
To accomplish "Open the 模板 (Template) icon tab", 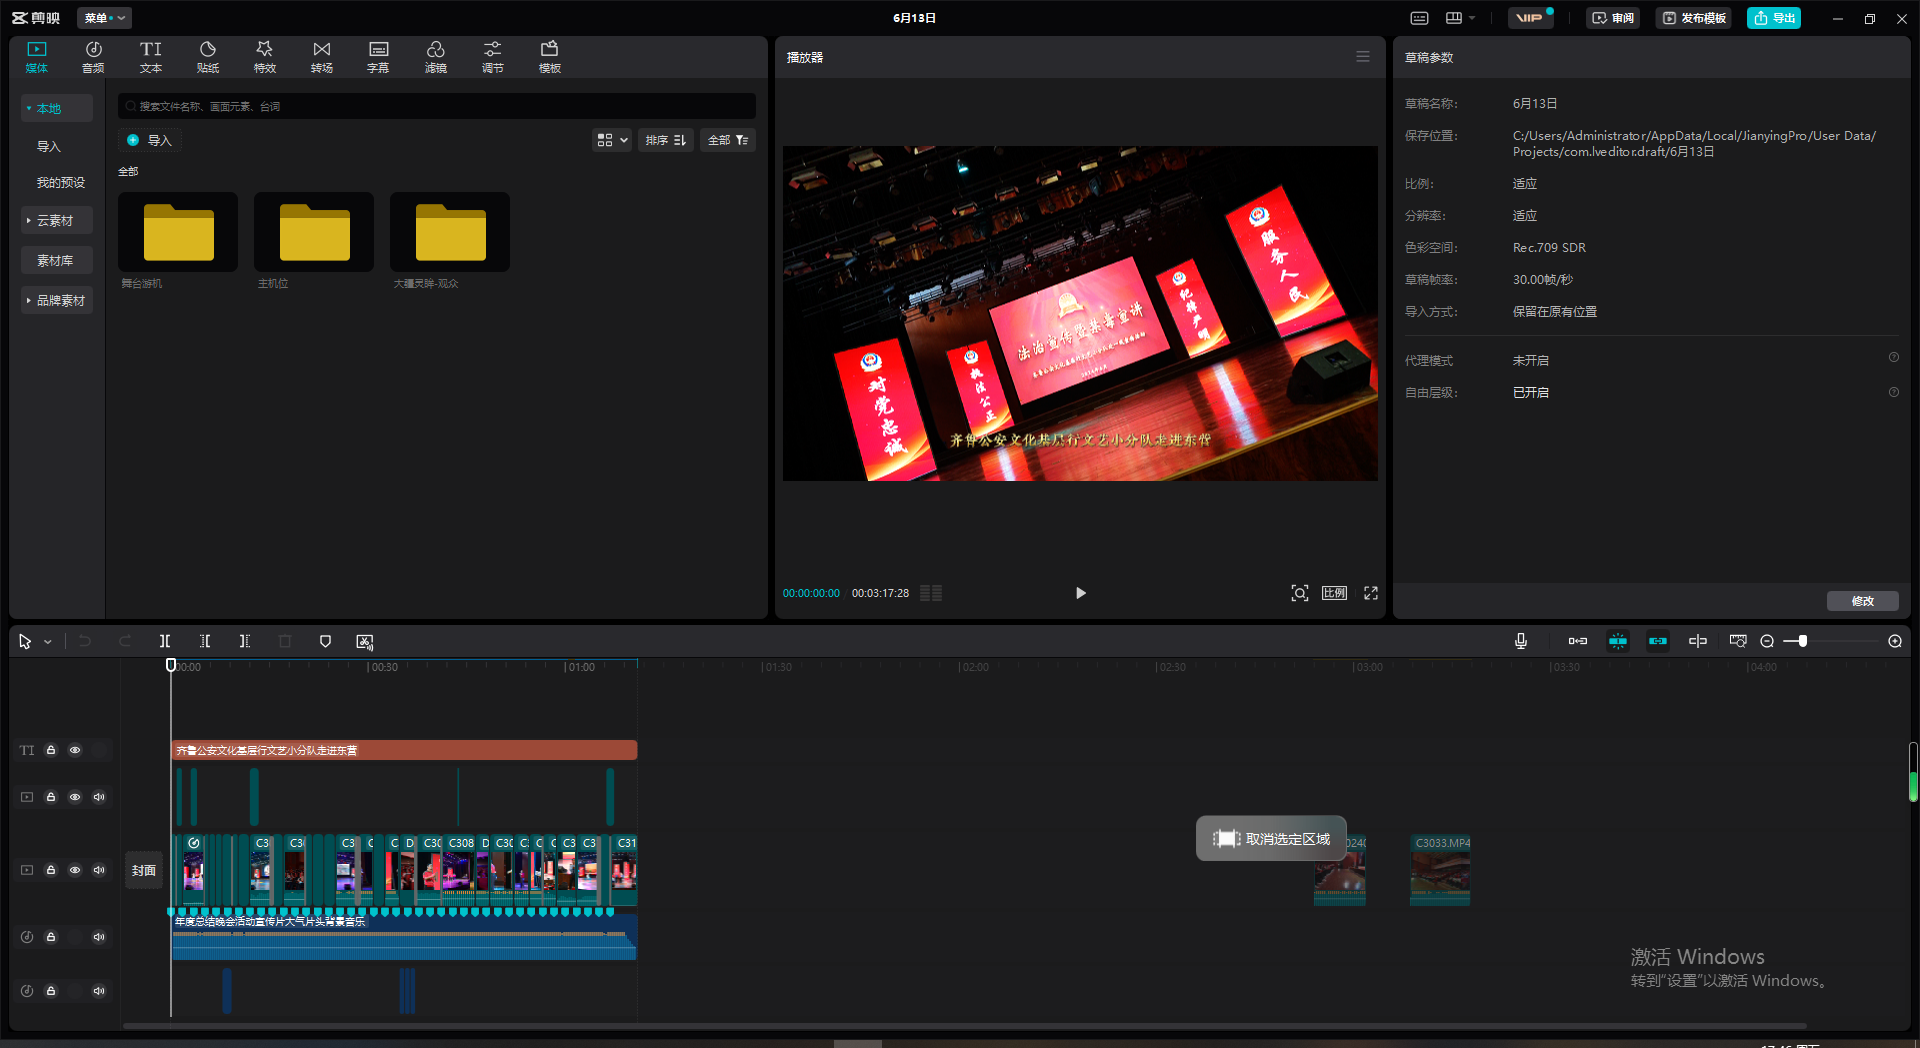I will (549, 57).
